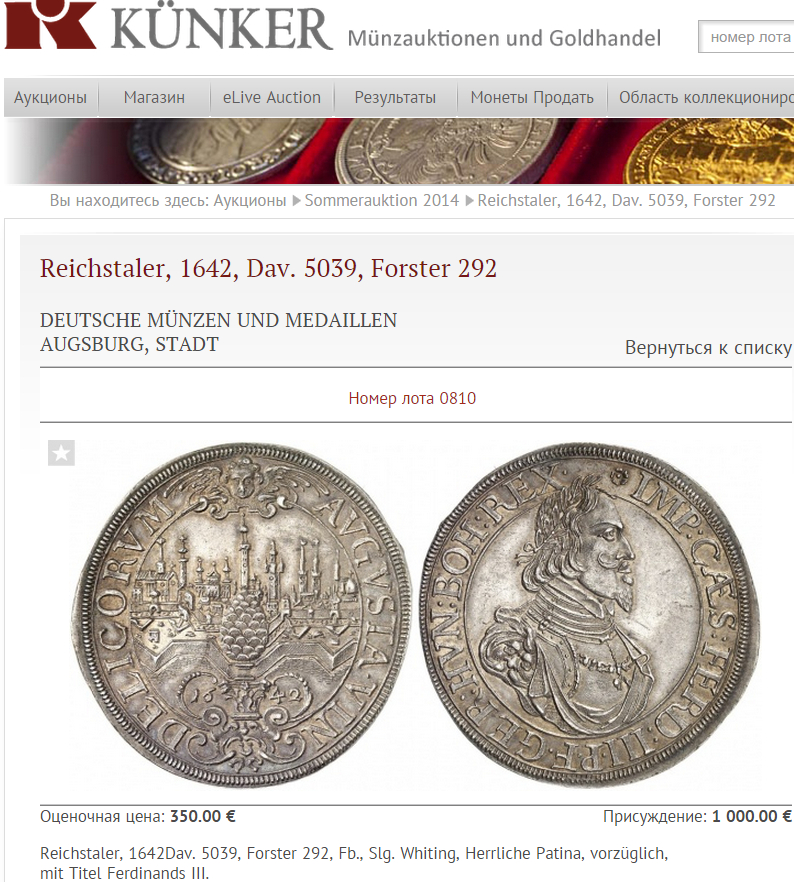794x882 pixels.
Task: Click Вернуться к списку link
Action: pos(708,348)
